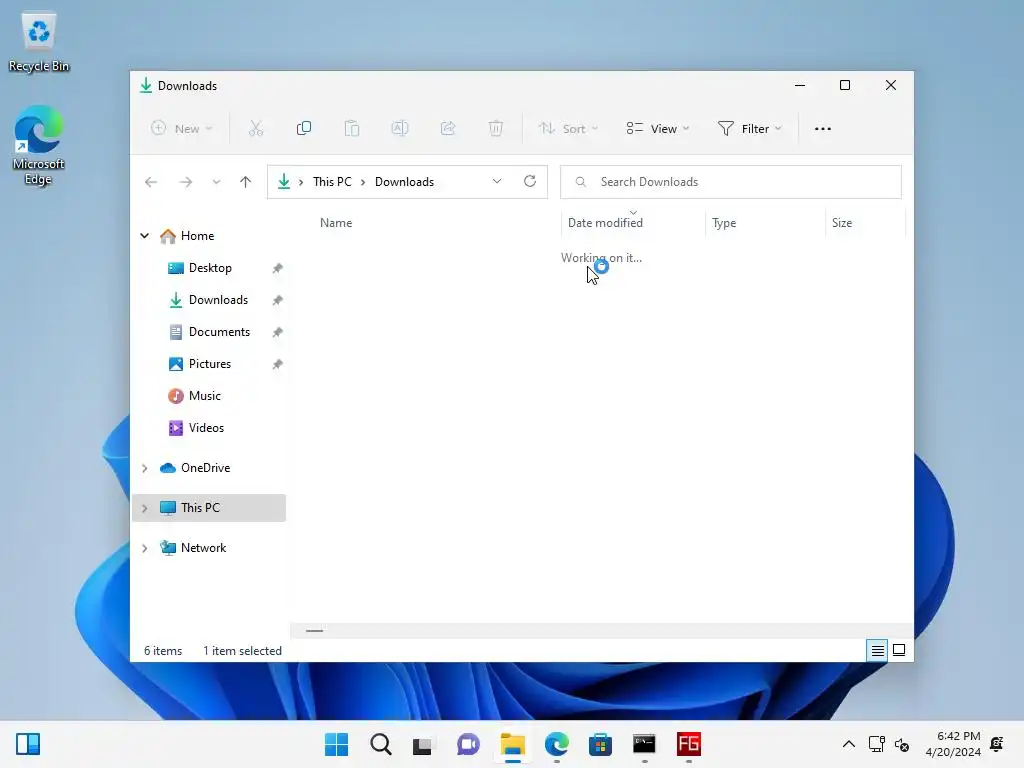
Task: Click the Delete trash icon
Action: (496, 129)
